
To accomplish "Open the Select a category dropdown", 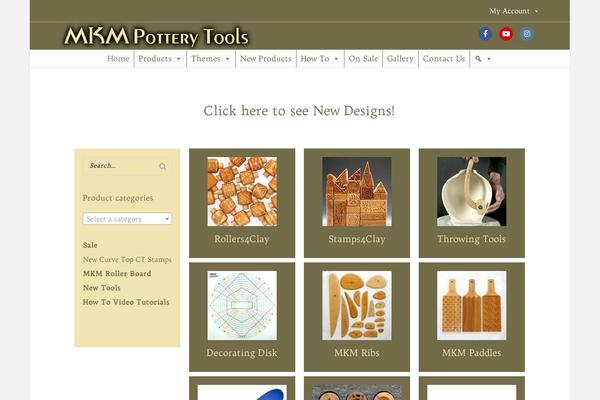I will 127,219.
